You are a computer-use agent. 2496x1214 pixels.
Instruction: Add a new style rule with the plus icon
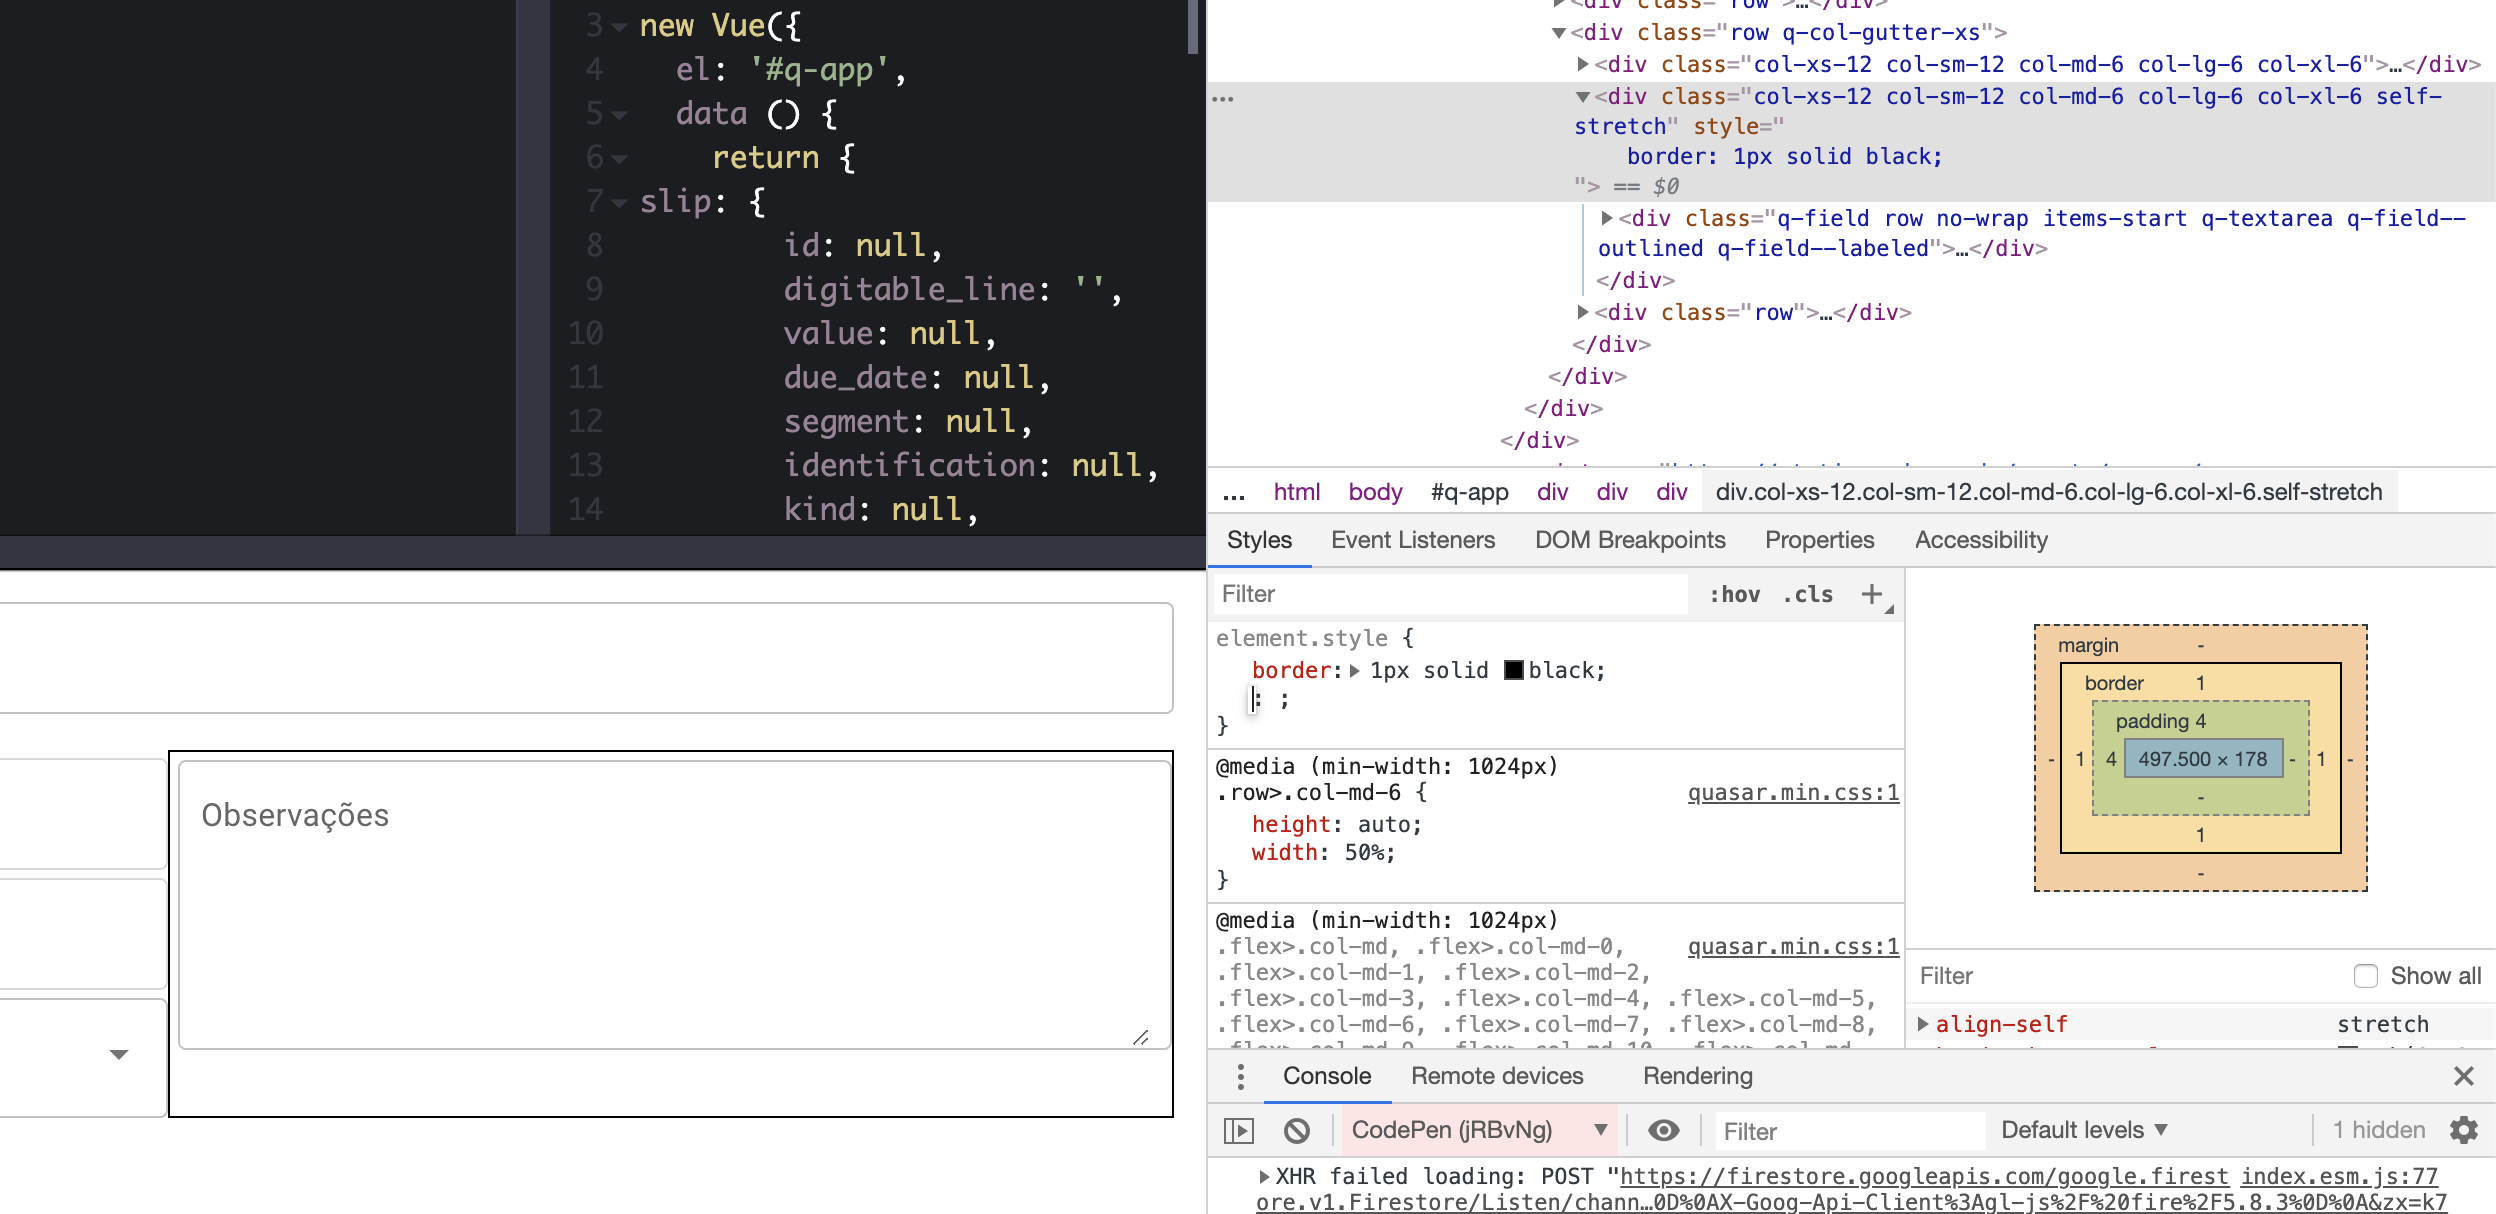coord(1870,594)
